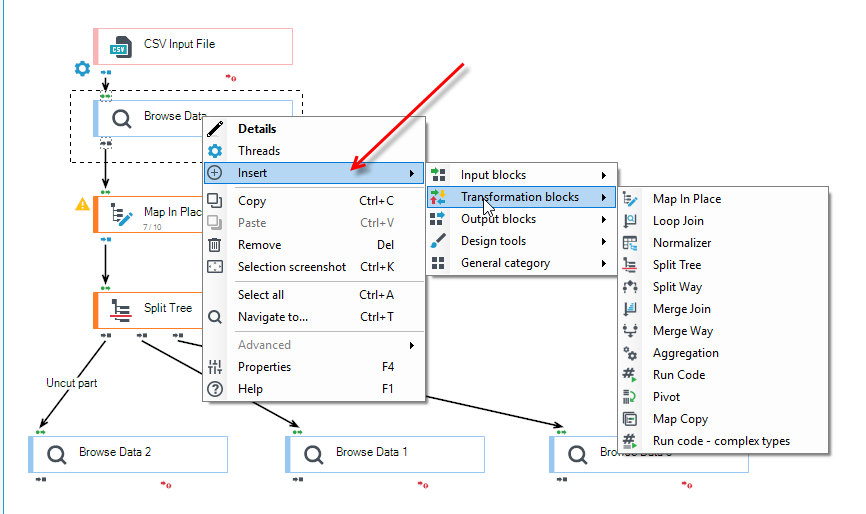Click the Copy icon in context menu
This screenshot has width=866, height=514.
[x=215, y=200]
